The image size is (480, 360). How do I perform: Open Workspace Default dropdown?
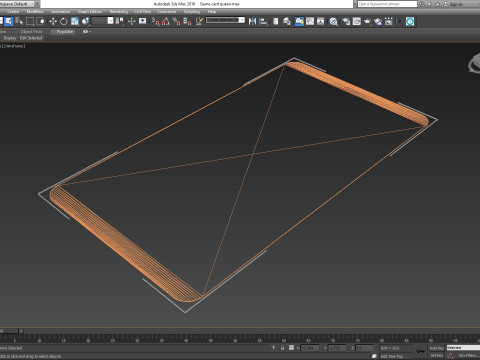click(x=17, y=4)
